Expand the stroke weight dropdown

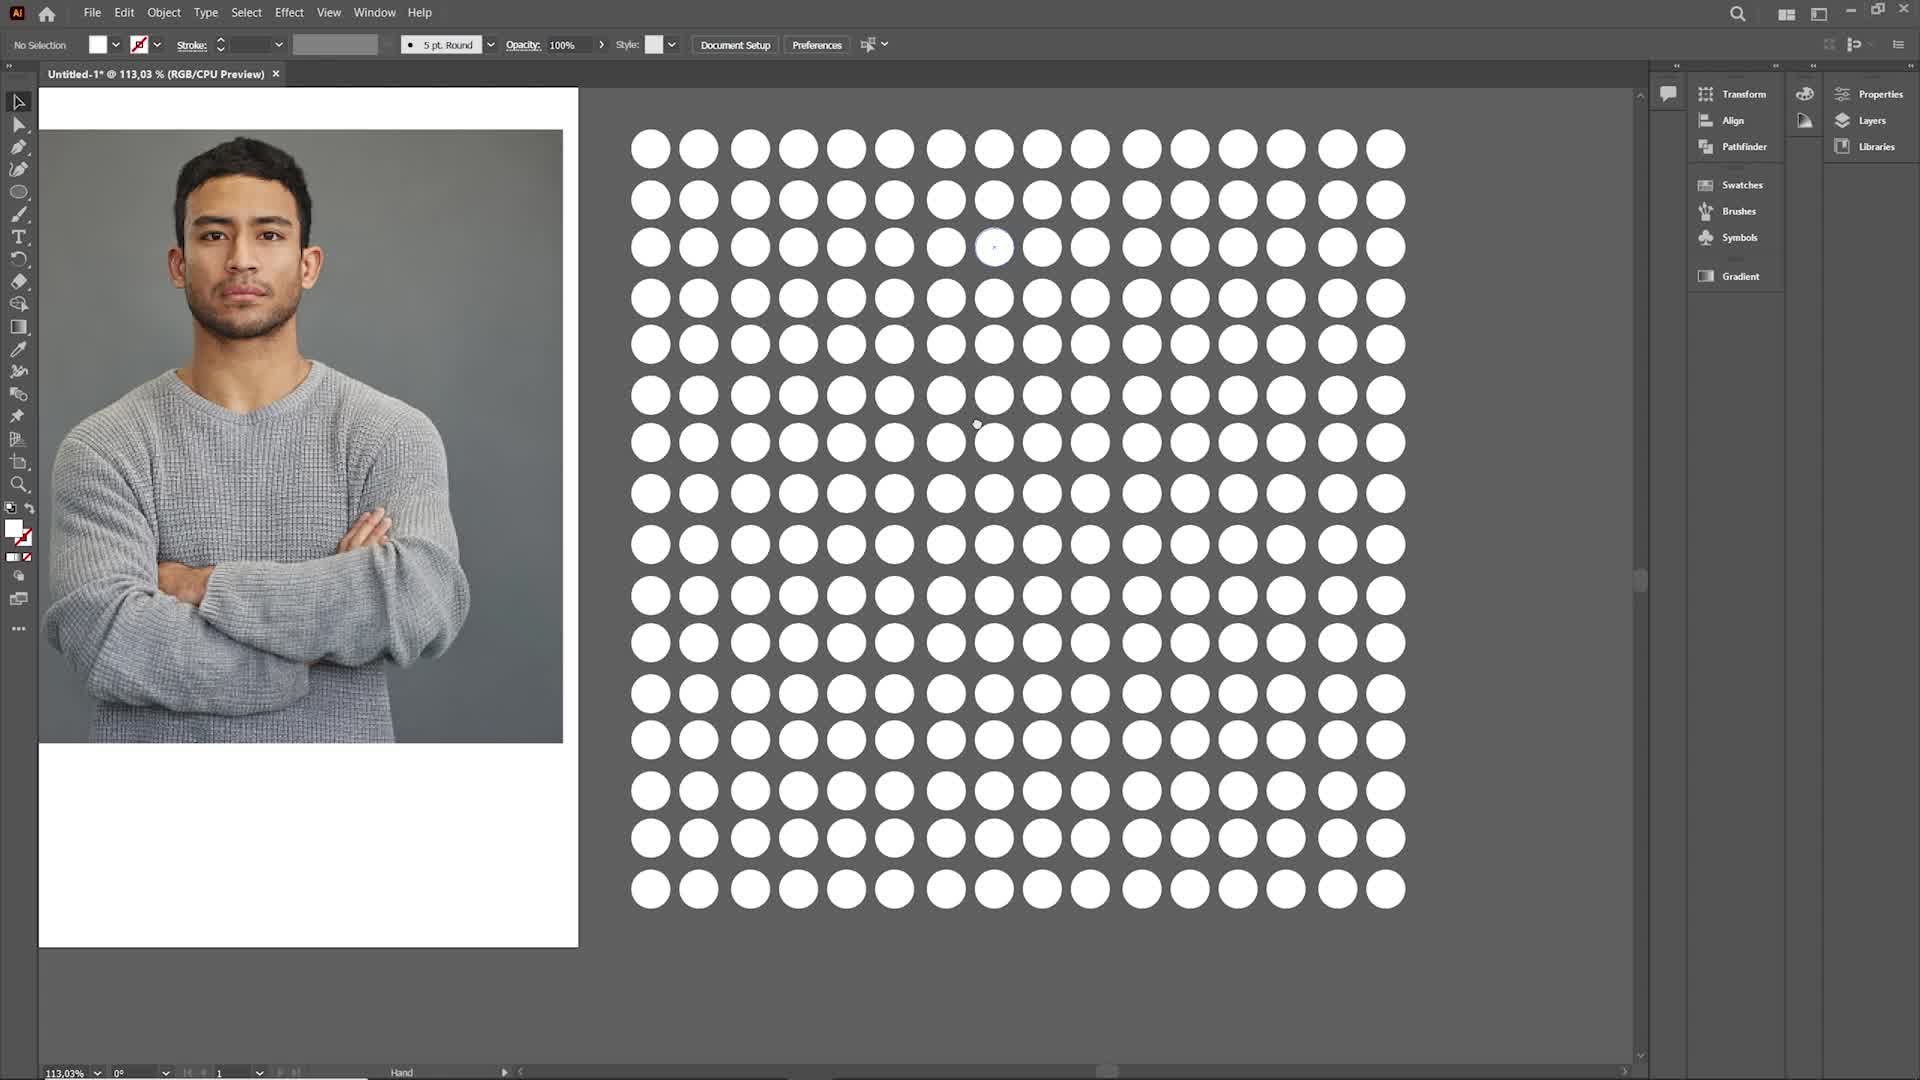click(x=278, y=45)
